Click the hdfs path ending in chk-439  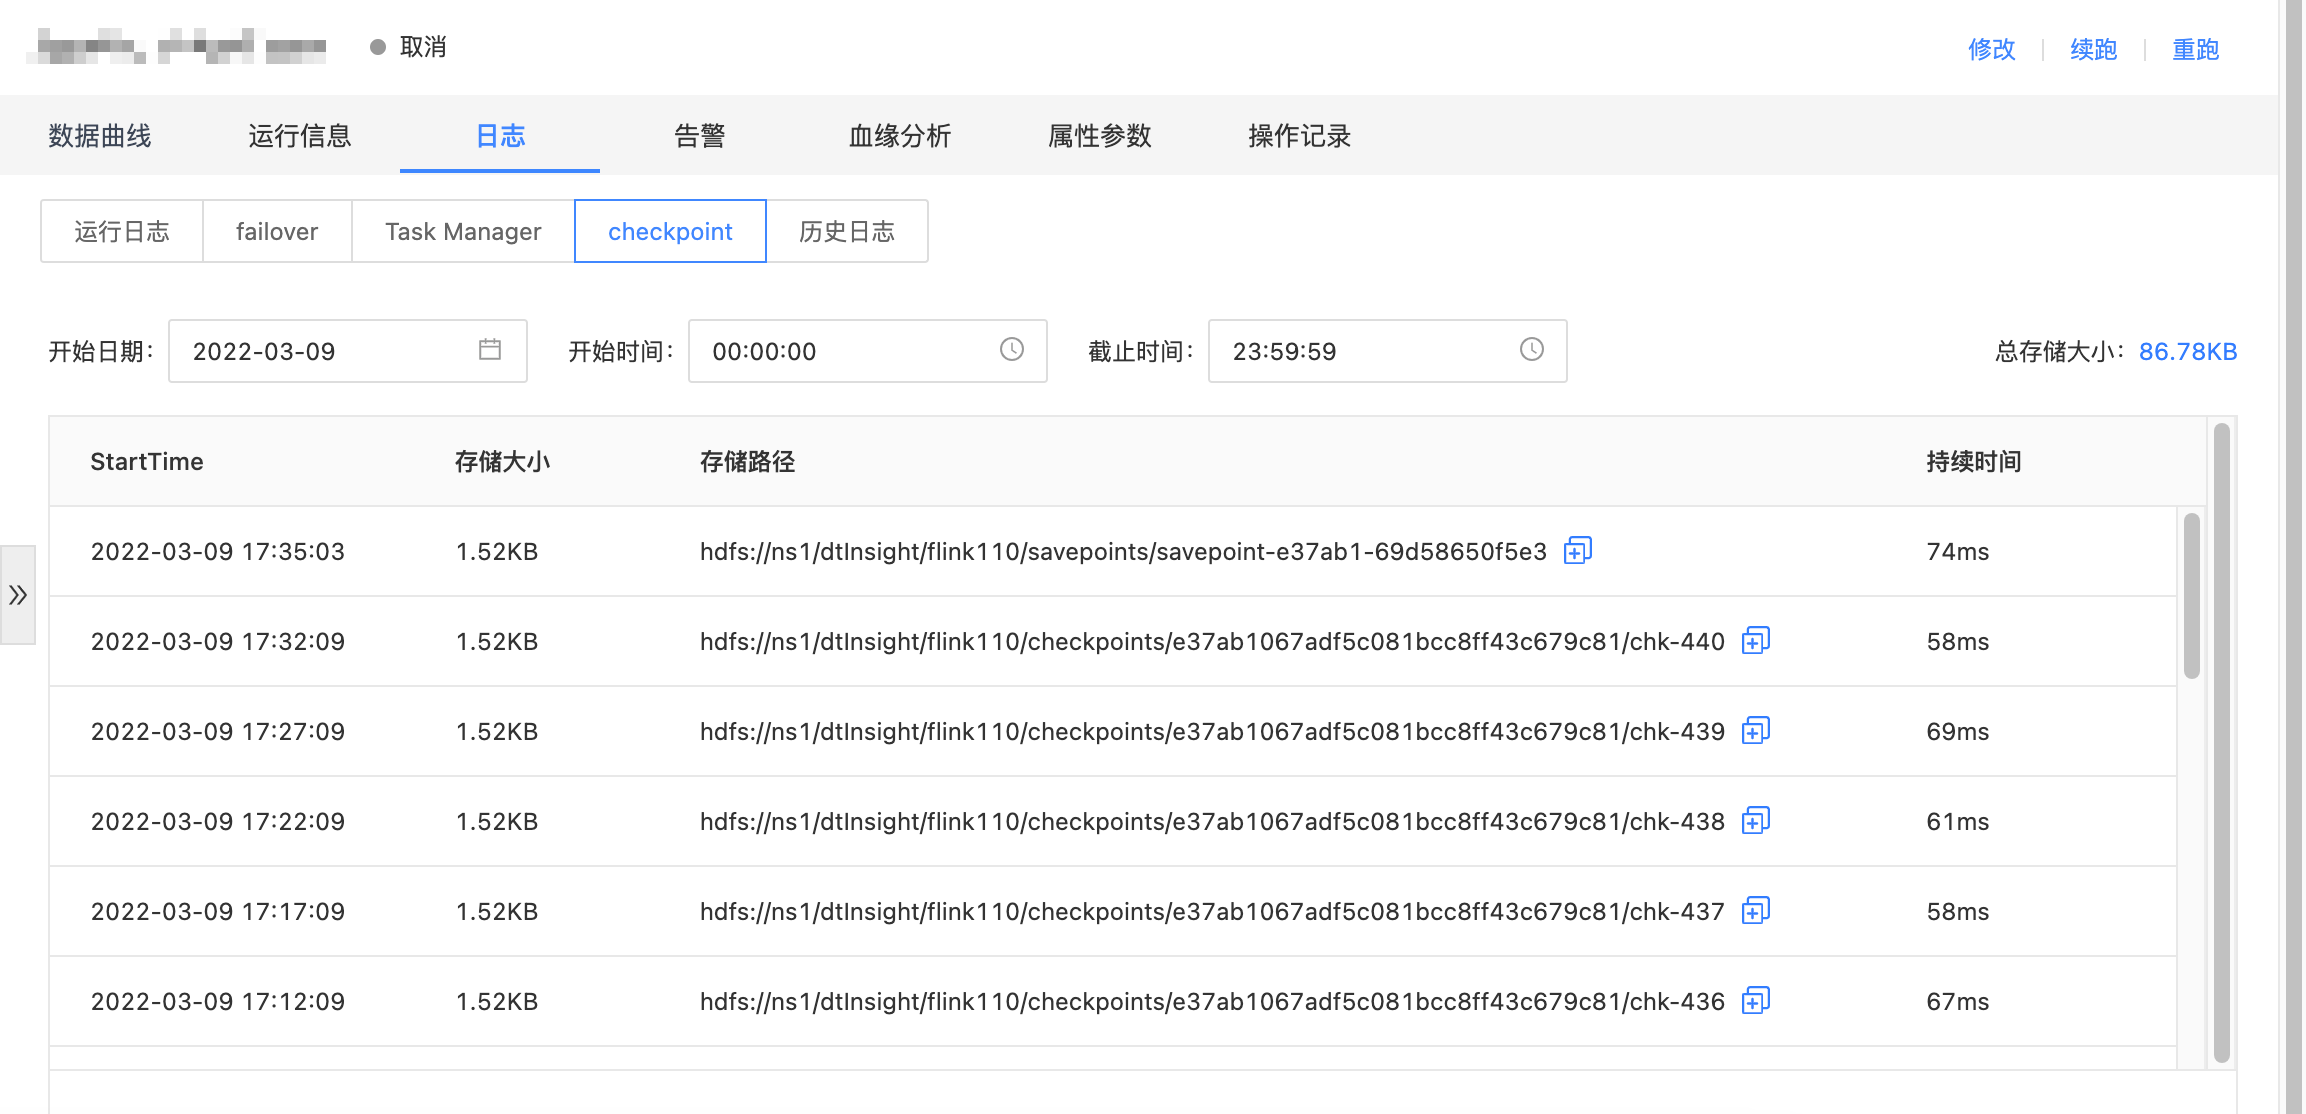(x=1212, y=731)
